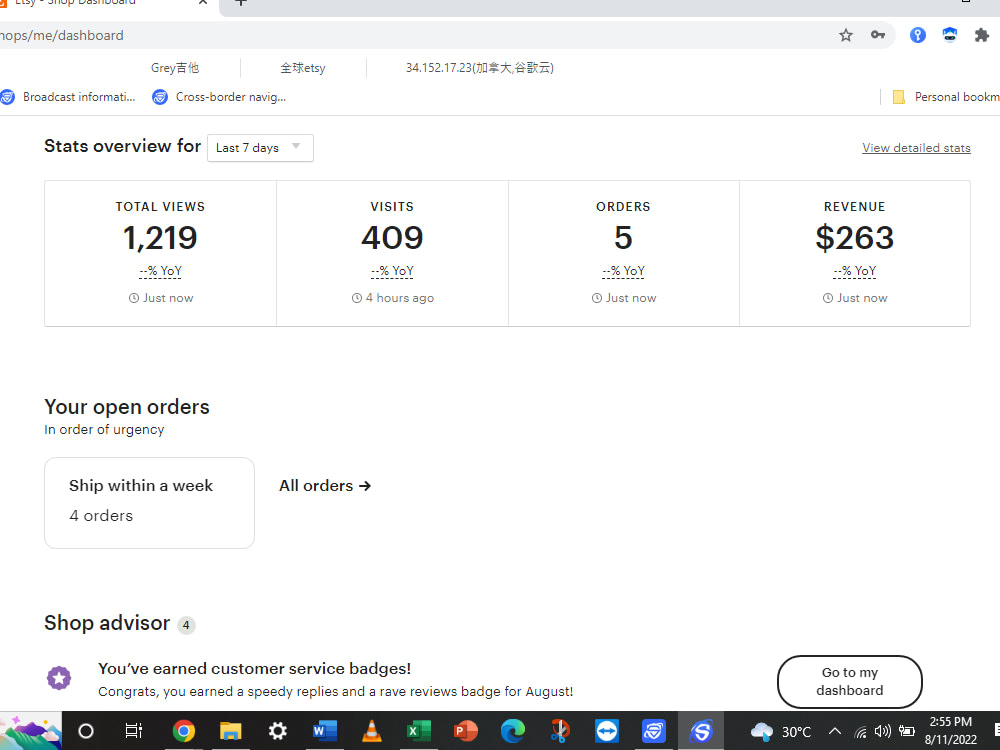This screenshot has height=750, width=1000.
Task: Click the Orders 5 stat
Action: click(x=623, y=237)
